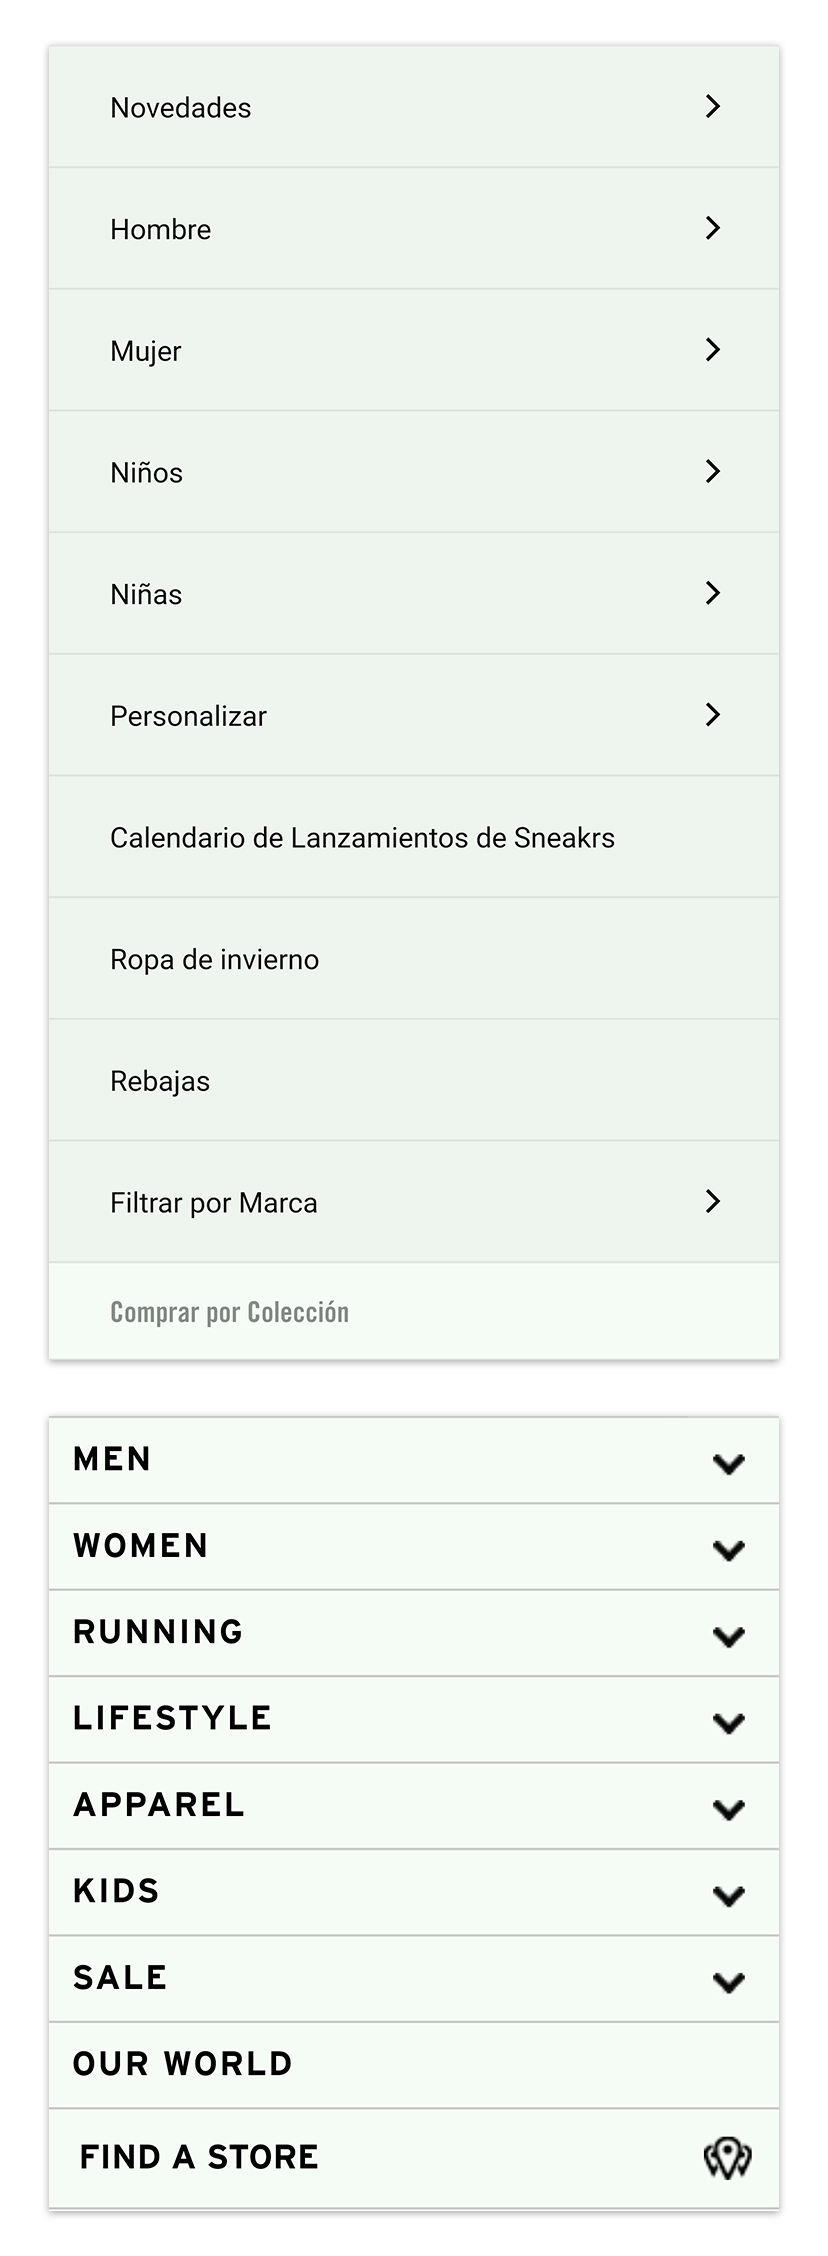Expand the SALE accordion

tap(729, 1982)
